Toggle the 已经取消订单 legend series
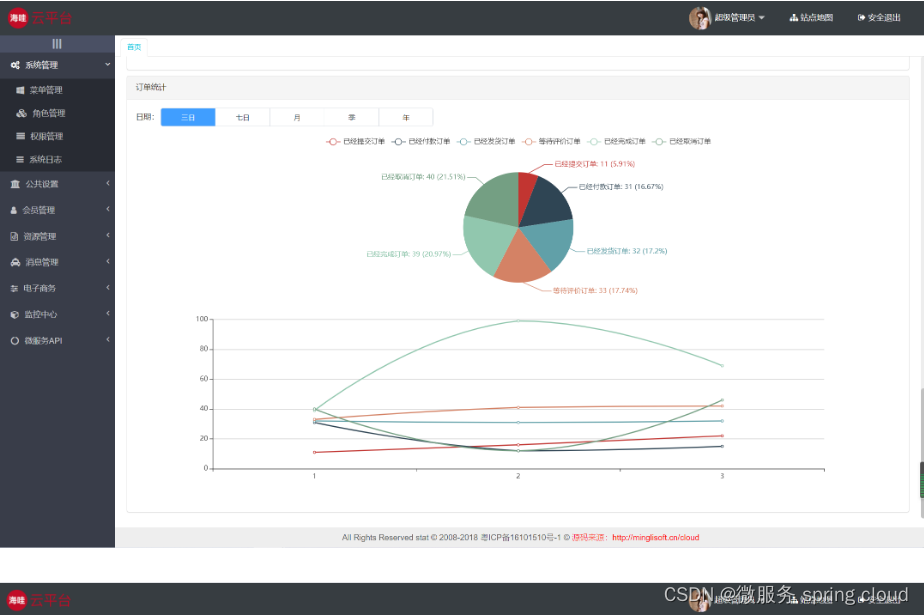Image resolution: width=924 pixels, height=615 pixels. tap(682, 141)
